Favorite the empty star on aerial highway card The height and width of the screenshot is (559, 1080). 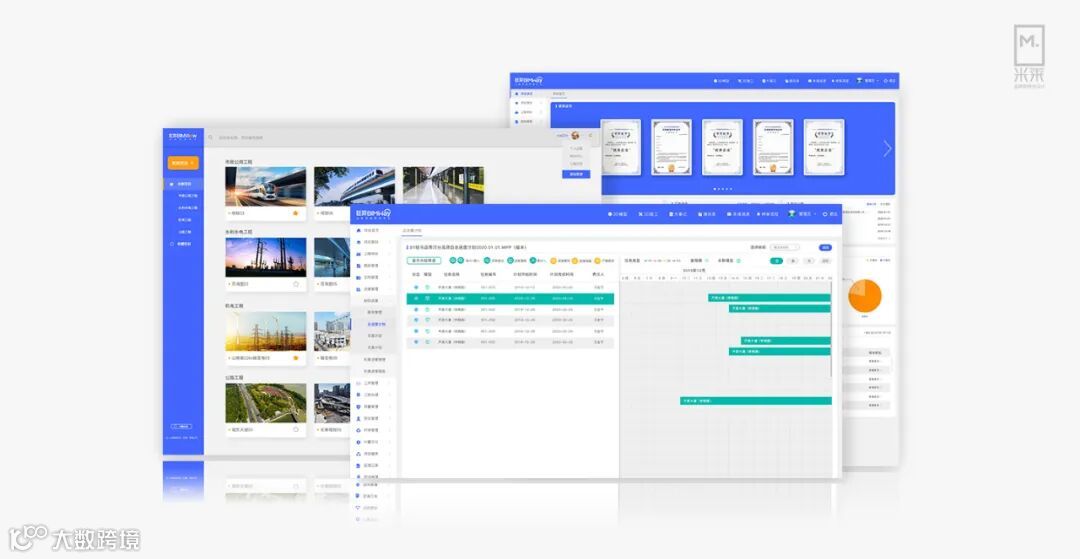[x=296, y=429]
